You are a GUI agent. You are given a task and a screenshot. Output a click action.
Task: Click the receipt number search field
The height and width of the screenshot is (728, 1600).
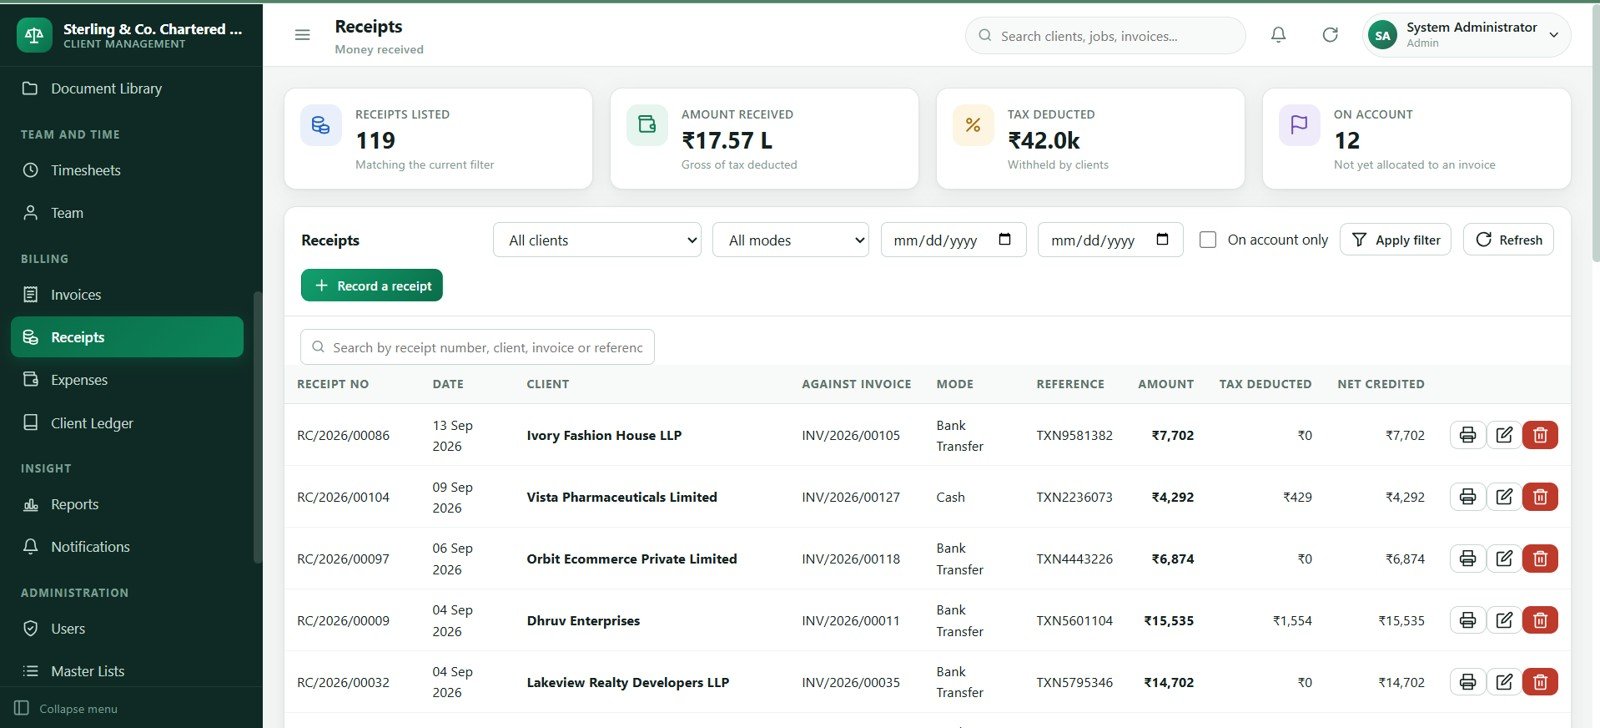pos(477,347)
